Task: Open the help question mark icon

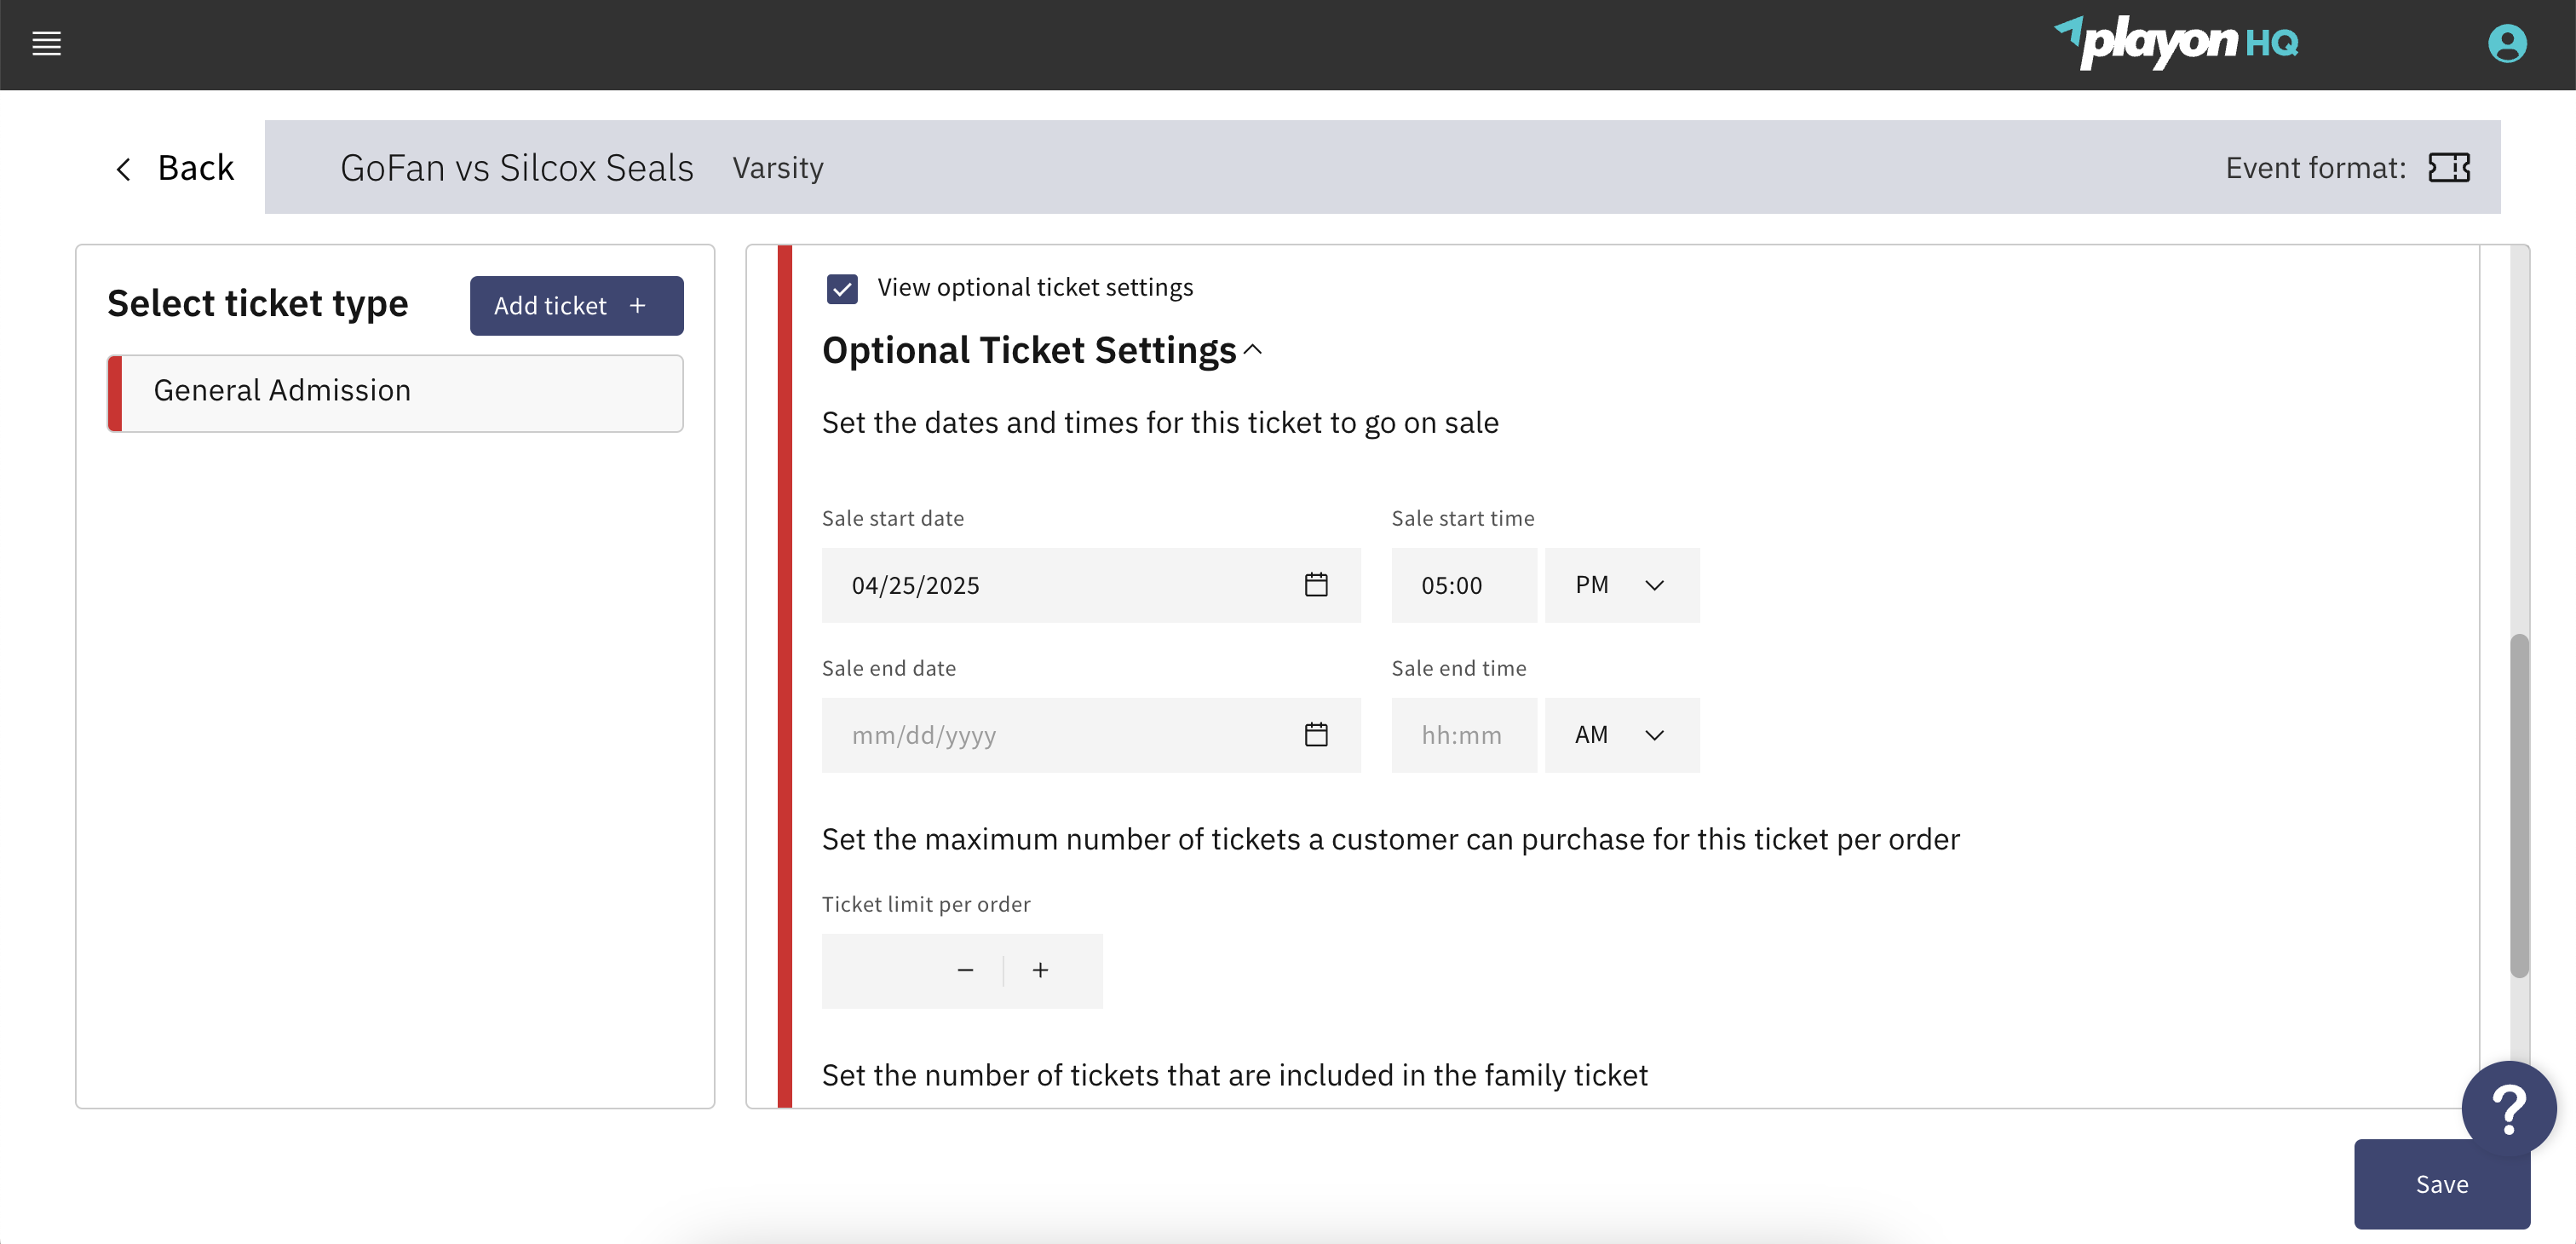Action: coord(2508,1108)
